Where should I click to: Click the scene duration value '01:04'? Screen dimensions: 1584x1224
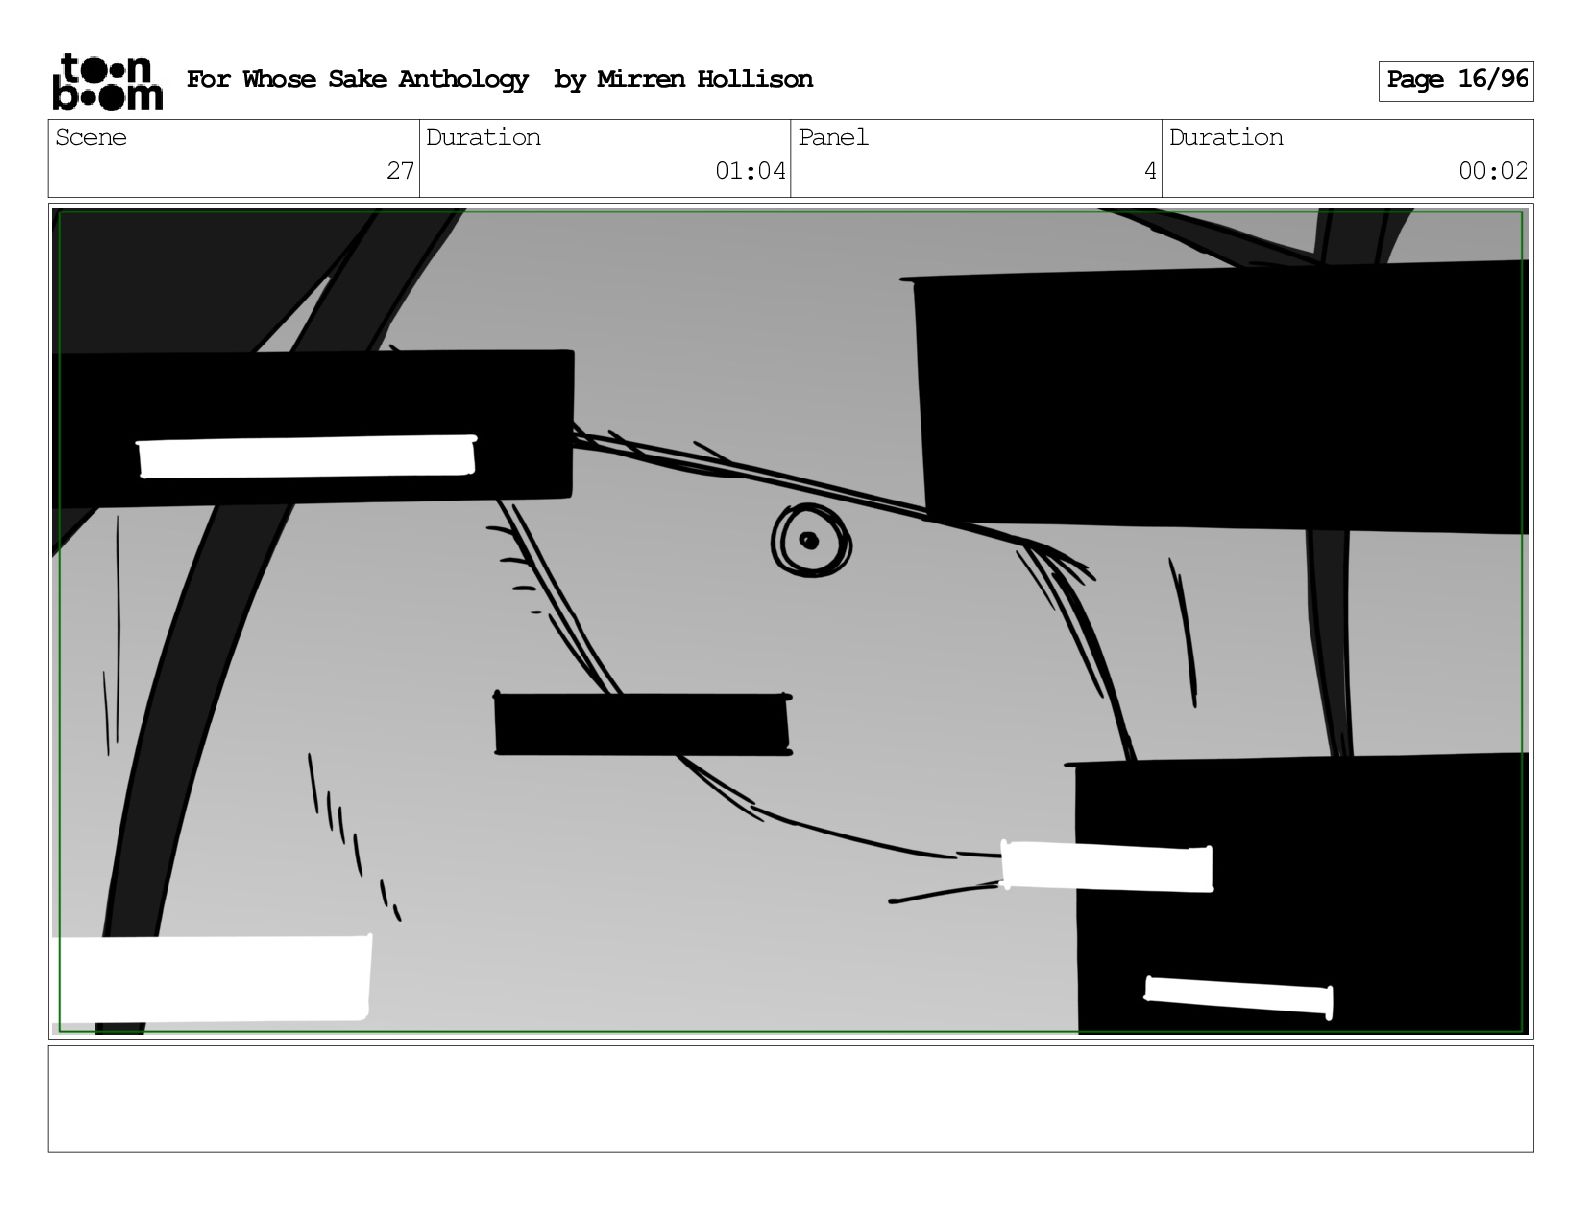(750, 171)
